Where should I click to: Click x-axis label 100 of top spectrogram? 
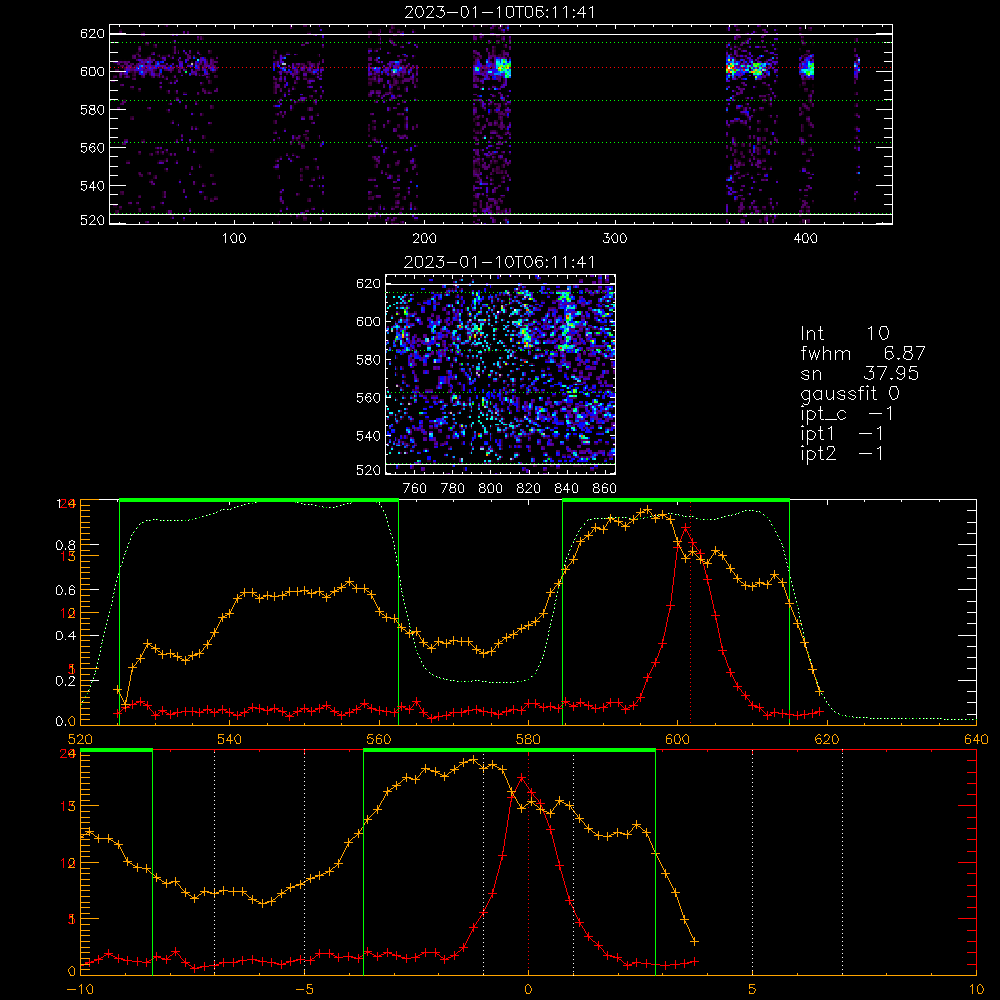tap(234, 239)
